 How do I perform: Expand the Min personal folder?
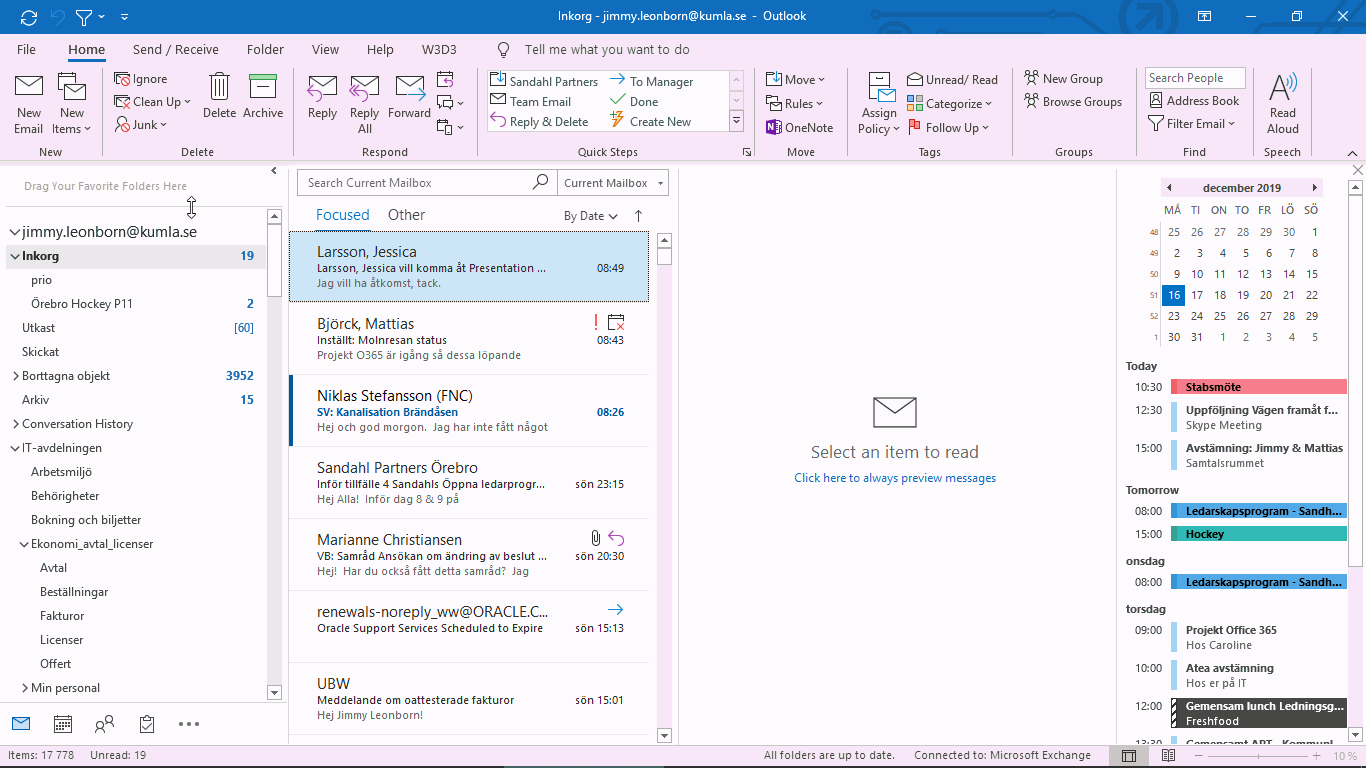coord(24,688)
